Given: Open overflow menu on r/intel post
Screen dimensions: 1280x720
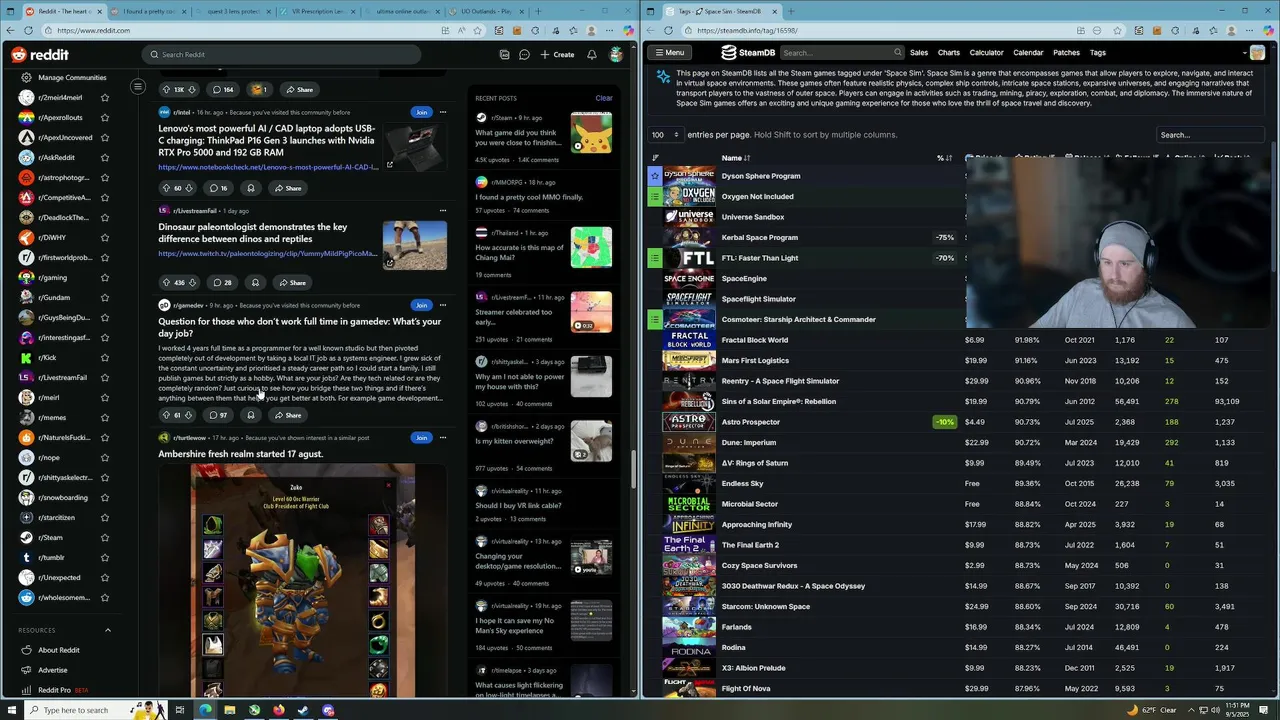Looking at the screenshot, I should (443, 112).
